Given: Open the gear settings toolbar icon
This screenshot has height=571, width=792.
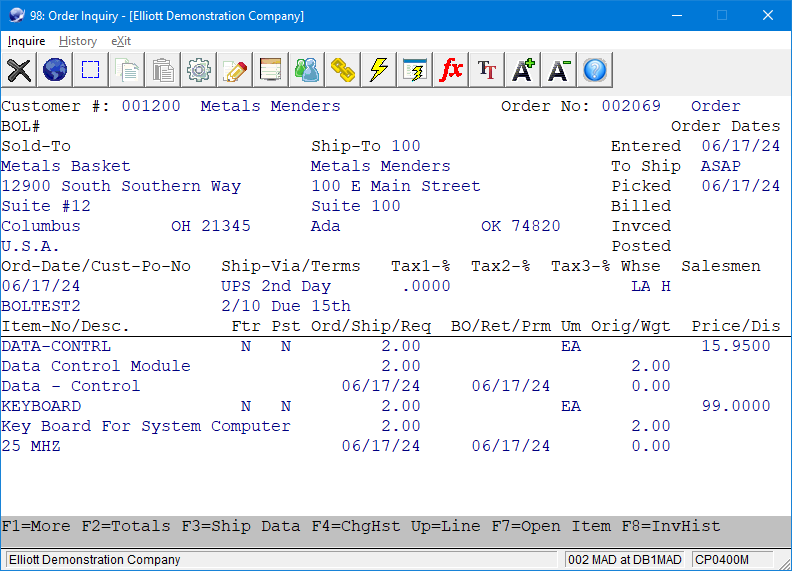Looking at the screenshot, I should pyautogui.click(x=199, y=70).
